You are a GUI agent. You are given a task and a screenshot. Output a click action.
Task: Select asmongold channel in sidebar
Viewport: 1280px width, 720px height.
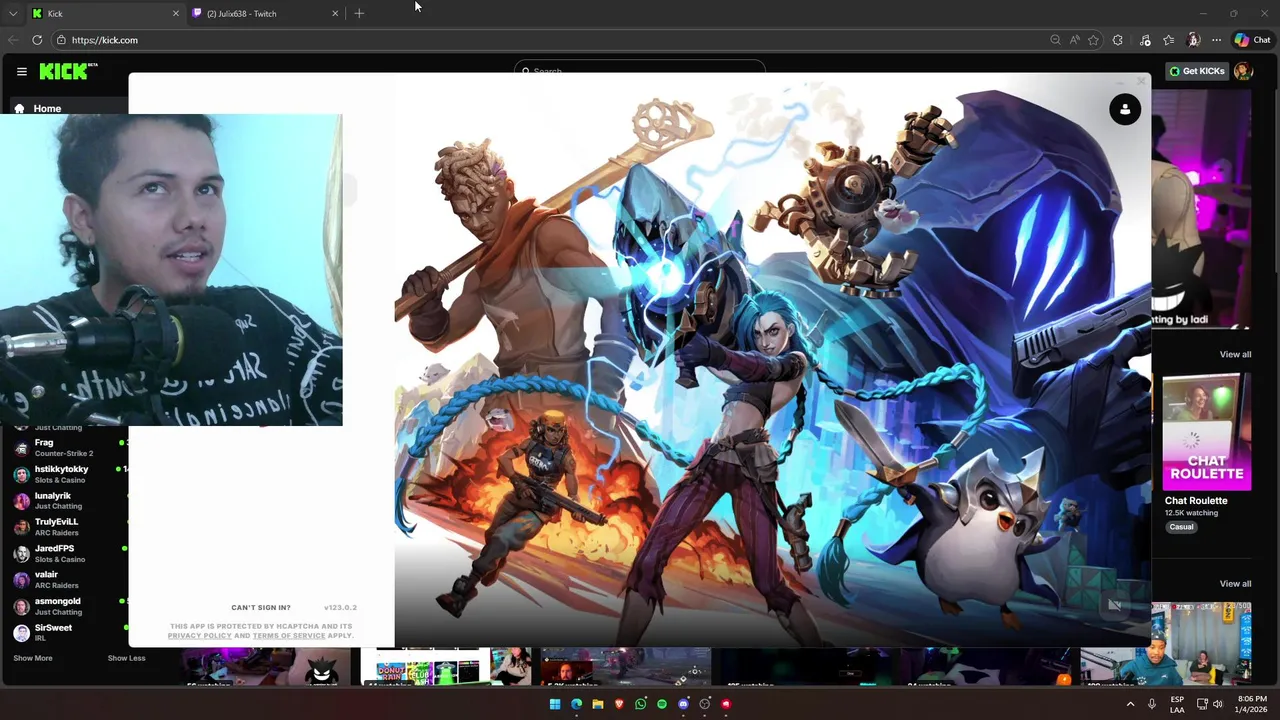coord(70,606)
